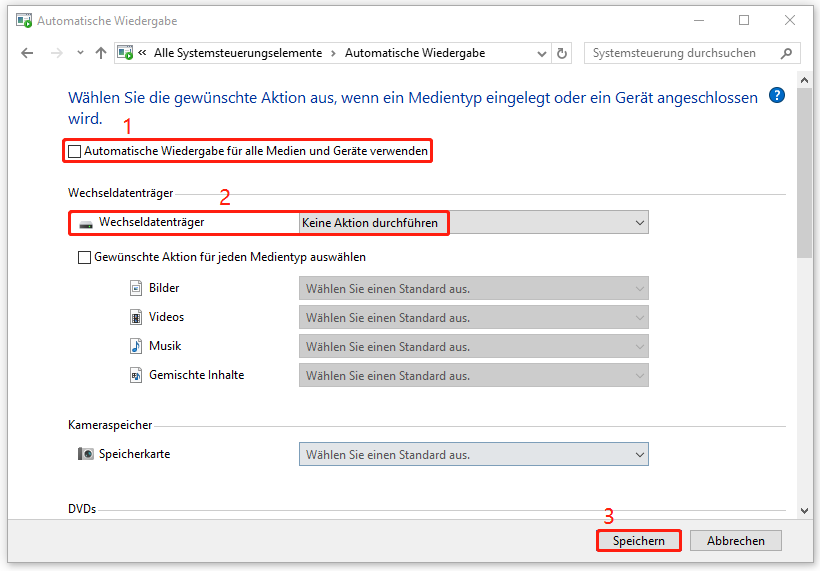Click the 'Musik' label text
Image resolution: width=820 pixels, height=571 pixels.
click(165, 346)
